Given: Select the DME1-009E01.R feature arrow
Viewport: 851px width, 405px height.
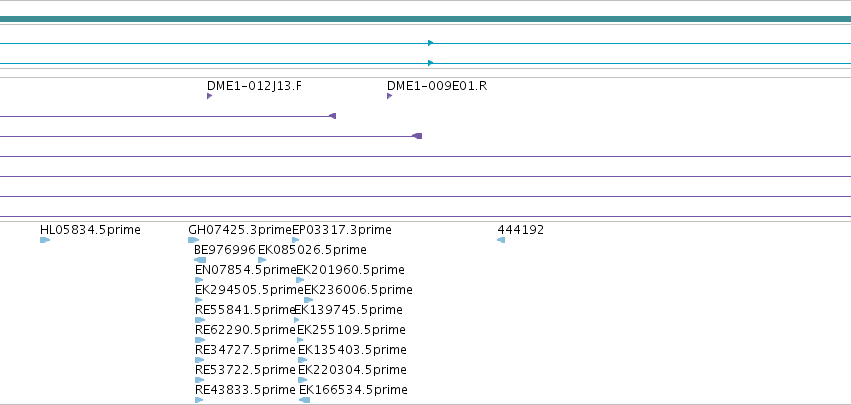Looking at the screenshot, I should point(390,96).
